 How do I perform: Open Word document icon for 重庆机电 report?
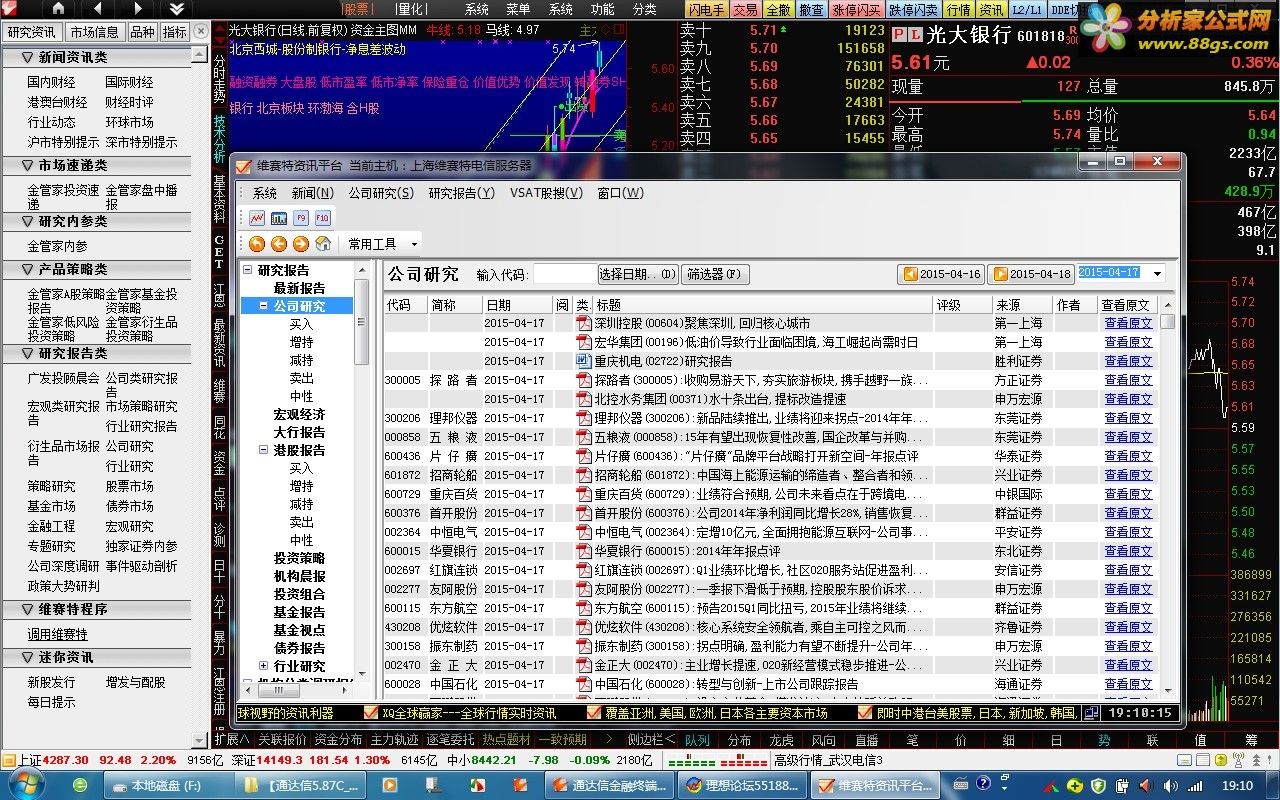tap(584, 361)
